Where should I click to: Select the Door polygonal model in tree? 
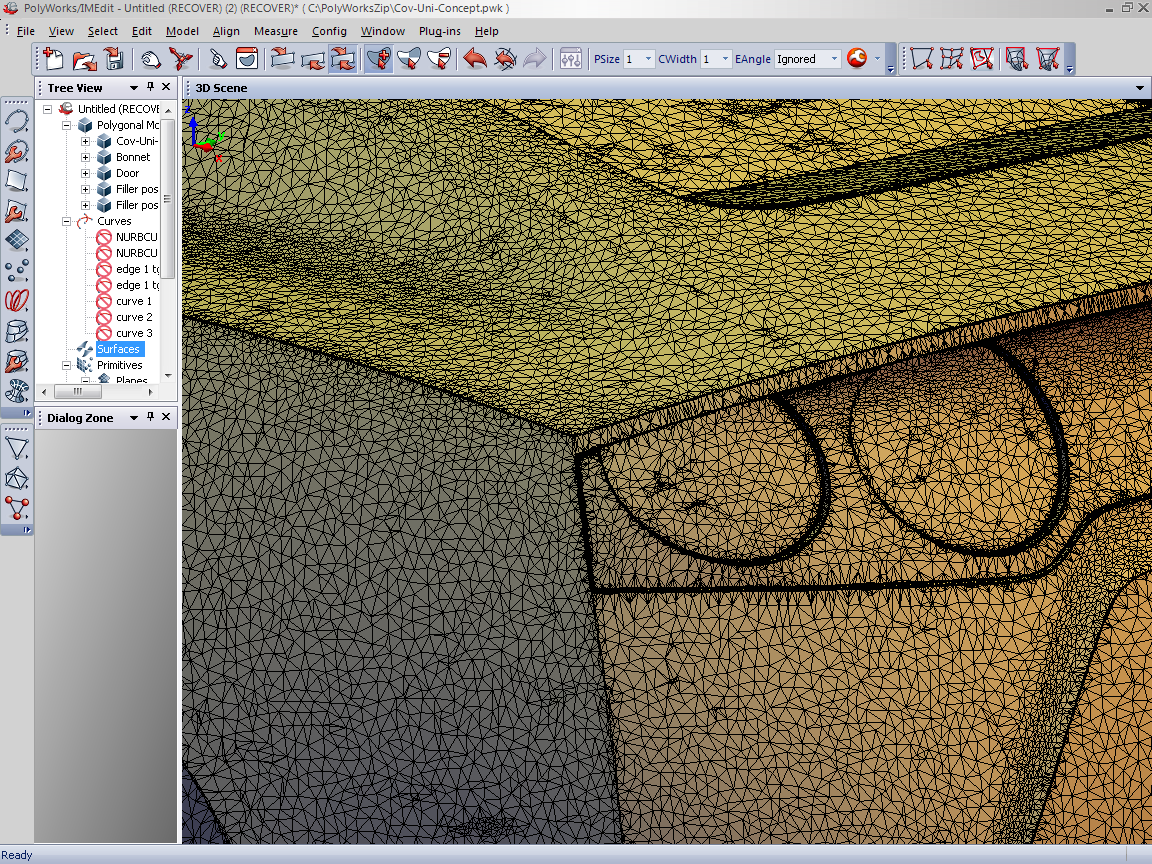coord(127,173)
